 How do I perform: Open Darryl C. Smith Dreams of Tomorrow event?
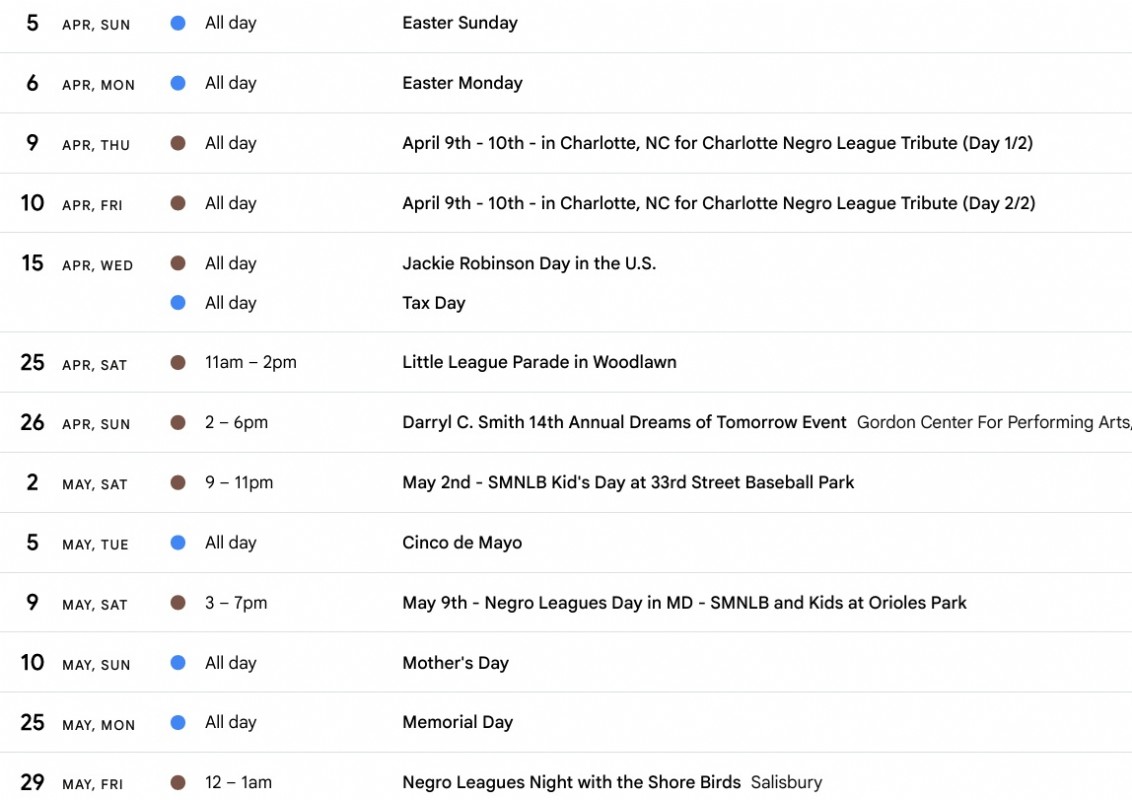(624, 422)
